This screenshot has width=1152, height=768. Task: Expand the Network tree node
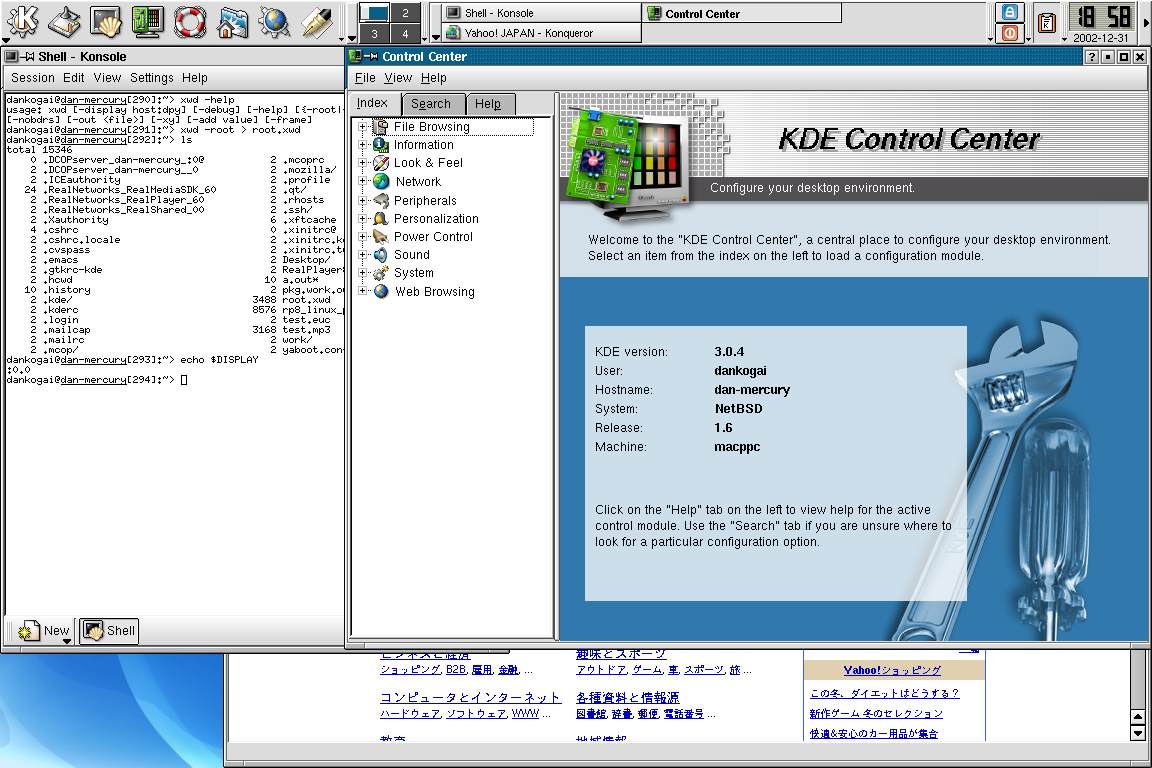pyautogui.click(x=362, y=182)
